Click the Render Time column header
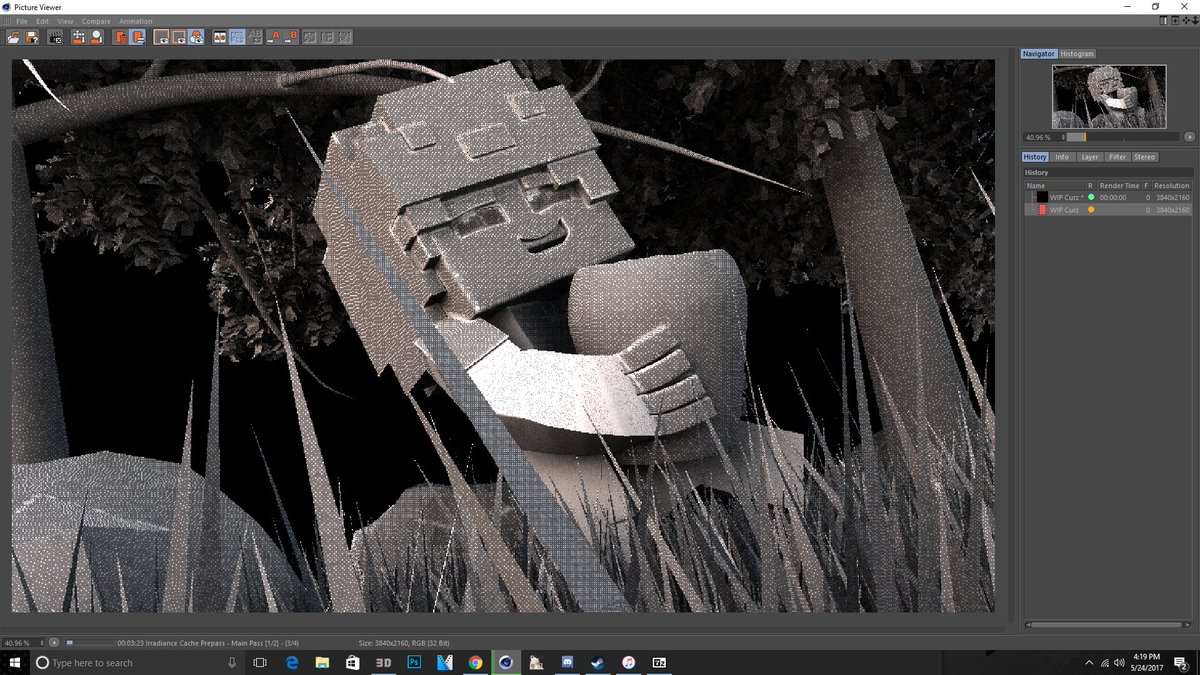 pyautogui.click(x=1119, y=186)
